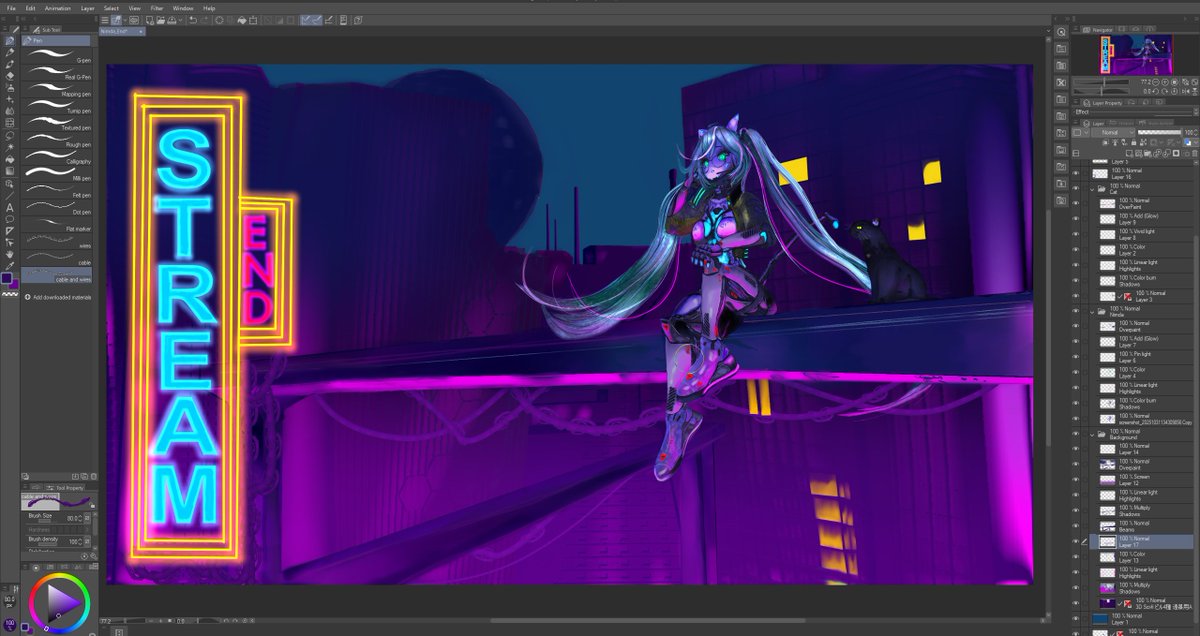
Task: Click the Undo arrow in command bar
Action: pyautogui.click(x=193, y=19)
